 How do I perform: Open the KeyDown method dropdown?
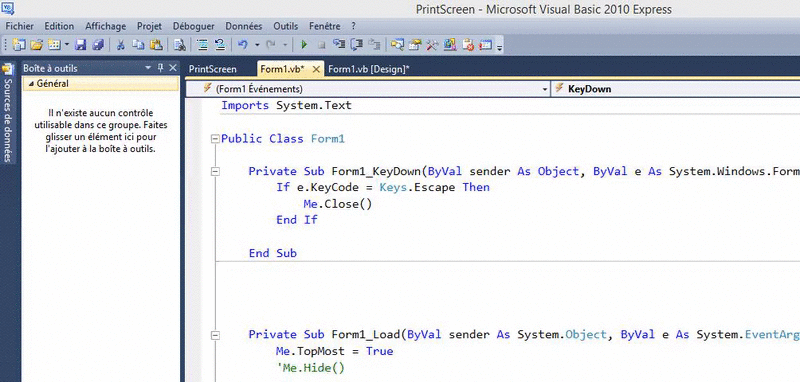(675, 89)
